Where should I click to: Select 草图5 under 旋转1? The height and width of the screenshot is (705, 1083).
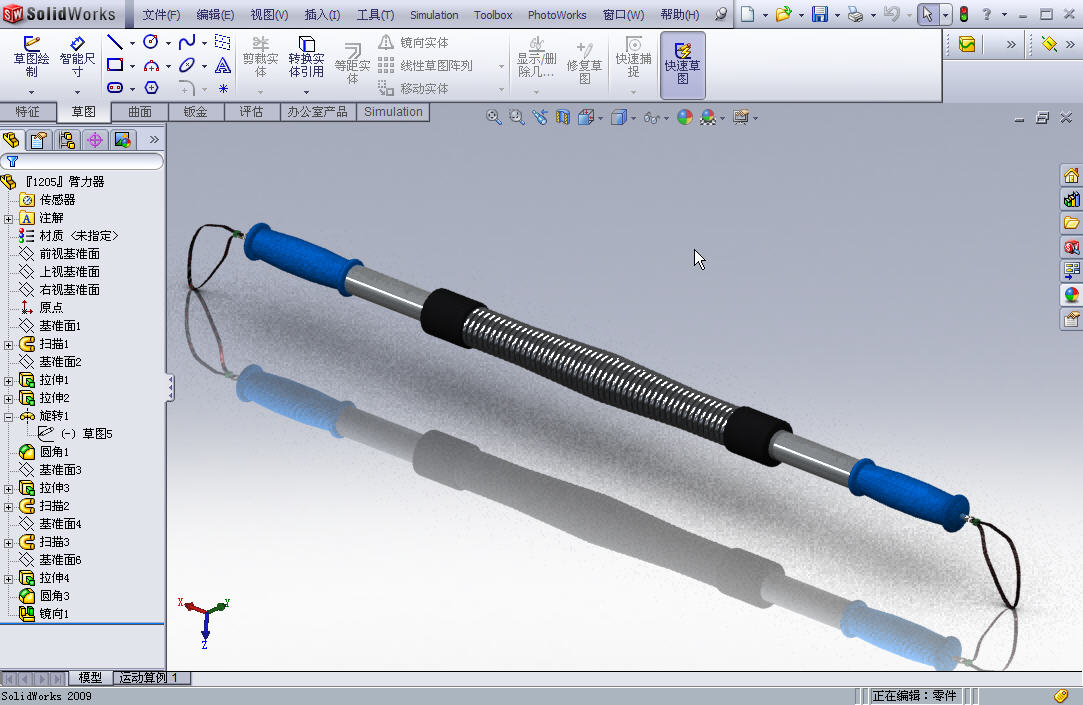[75, 434]
